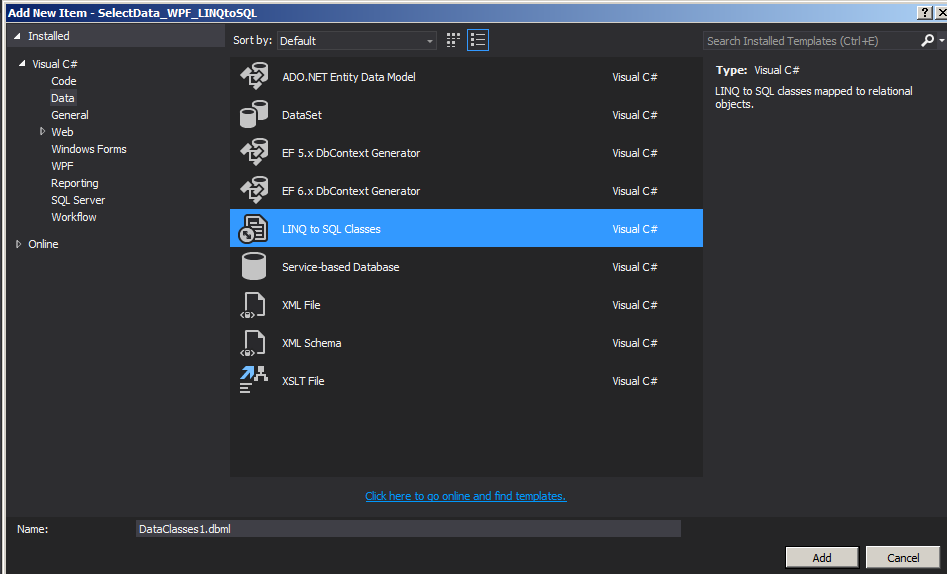Select the SQL Server category
This screenshot has height=574, width=947.
point(78,200)
